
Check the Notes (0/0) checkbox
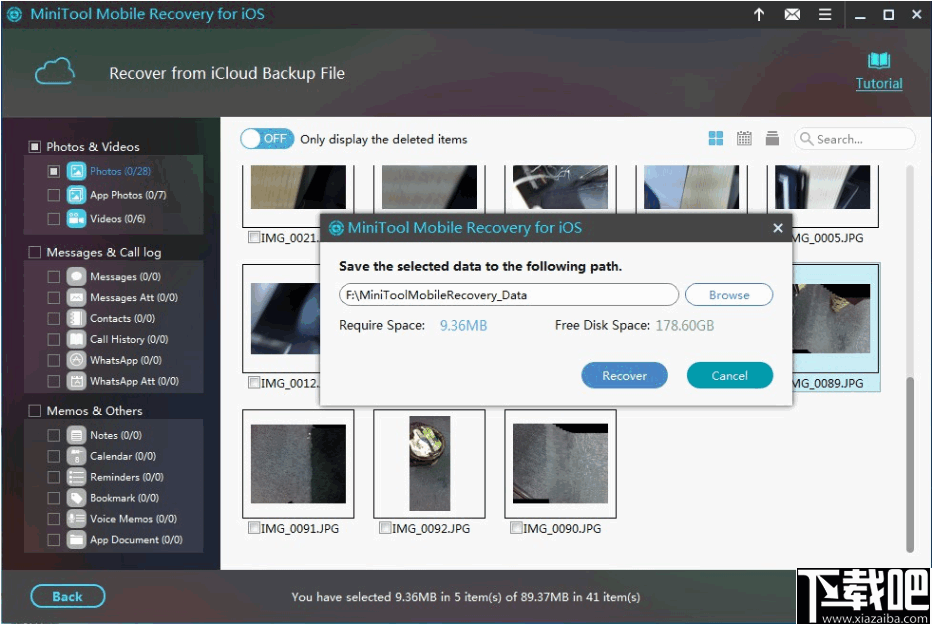[53, 435]
